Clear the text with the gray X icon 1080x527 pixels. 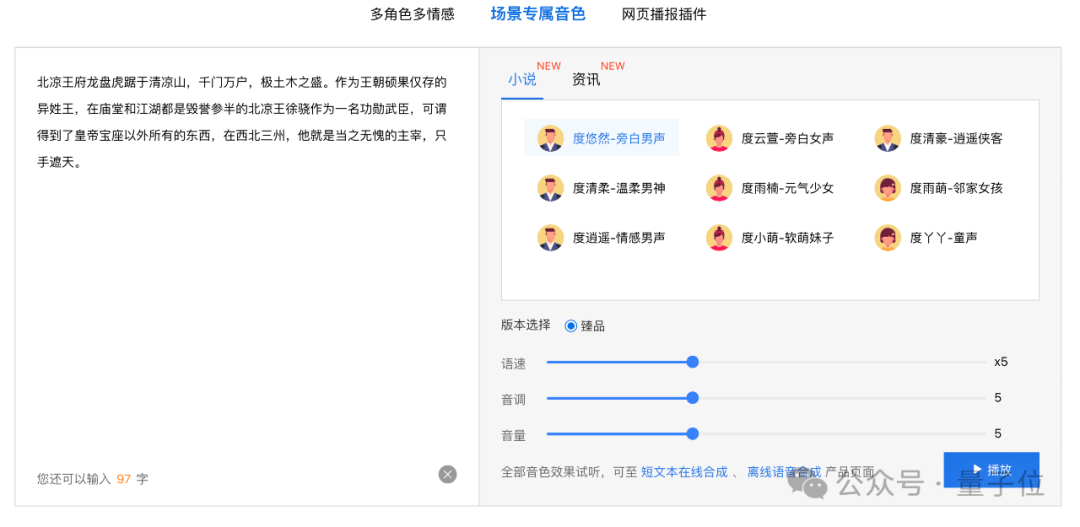pos(448,474)
